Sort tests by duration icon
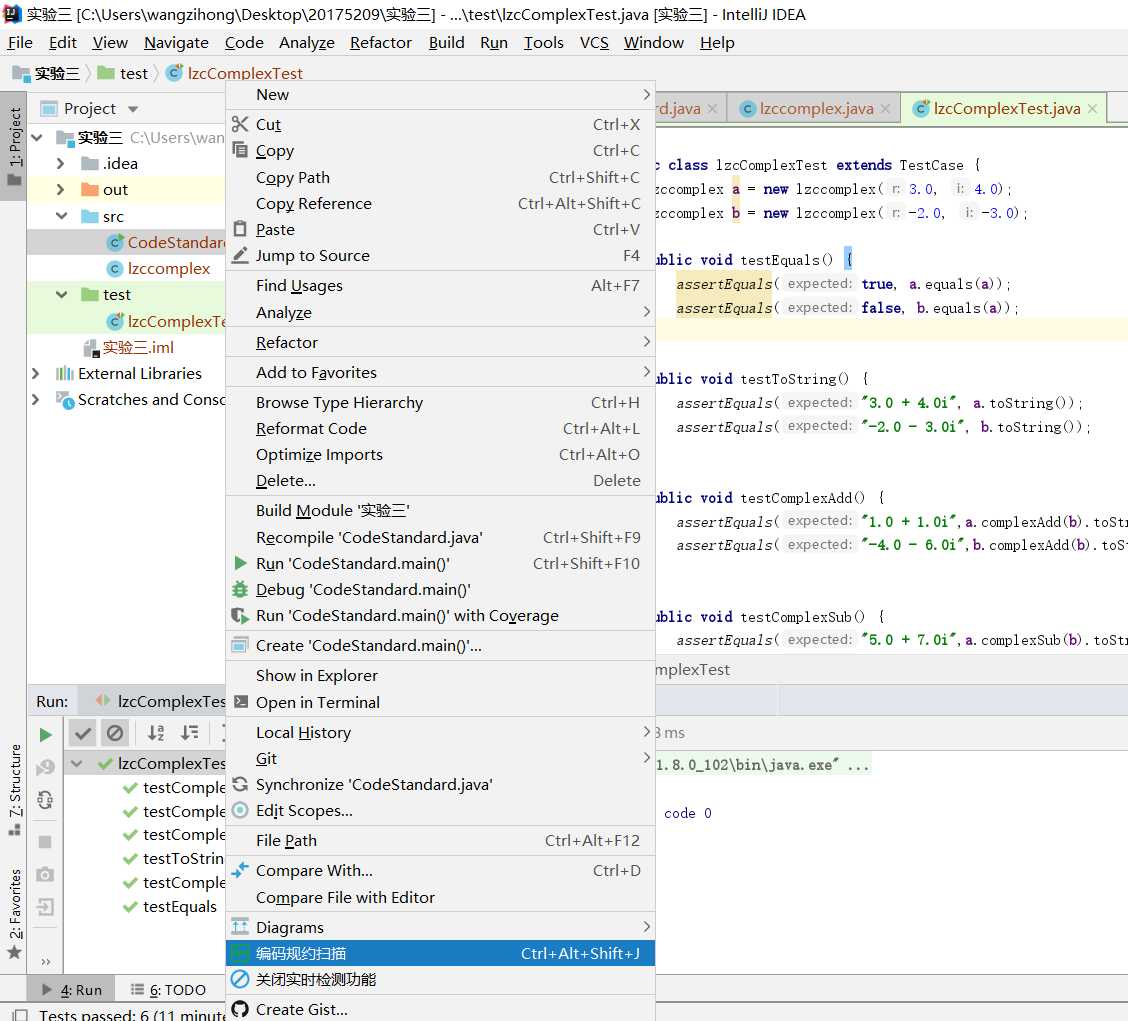The height and width of the screenshot is (1021, 1128). tap(190, 733)
